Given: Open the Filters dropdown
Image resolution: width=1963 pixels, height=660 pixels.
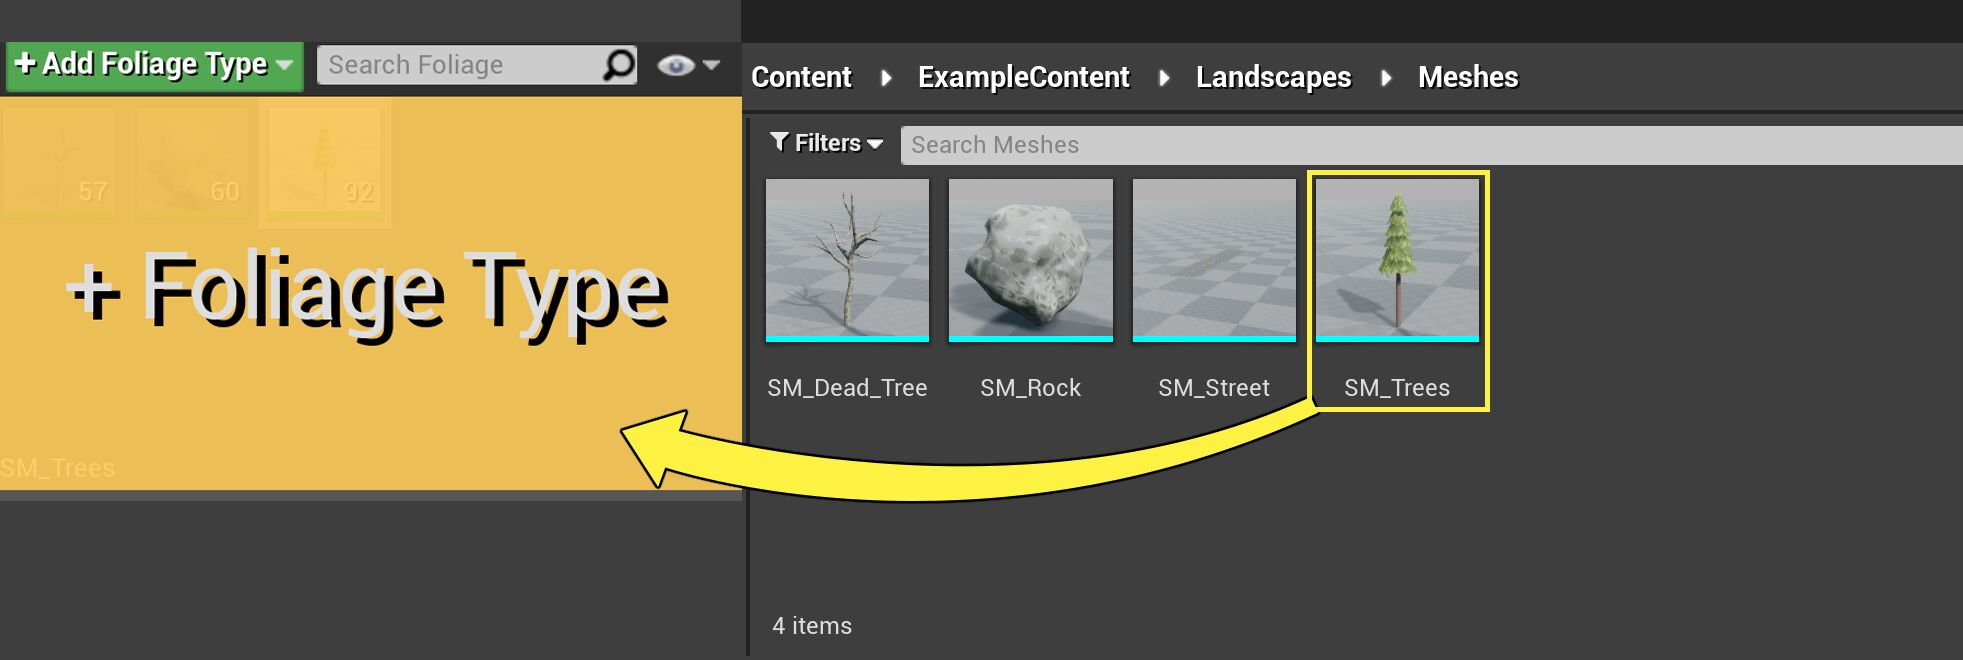Looking at the screenshot, I should click(x=827, y=144).
